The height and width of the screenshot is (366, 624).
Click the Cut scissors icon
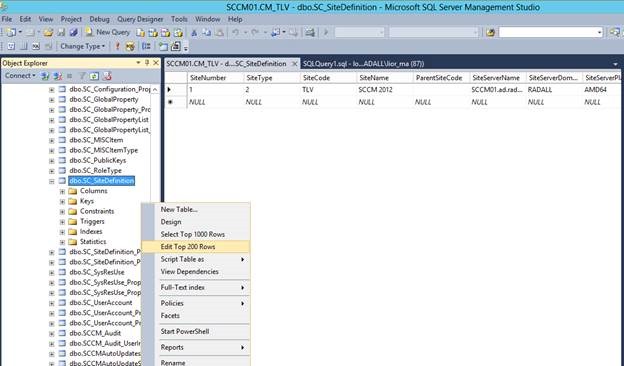pos(194,33)
